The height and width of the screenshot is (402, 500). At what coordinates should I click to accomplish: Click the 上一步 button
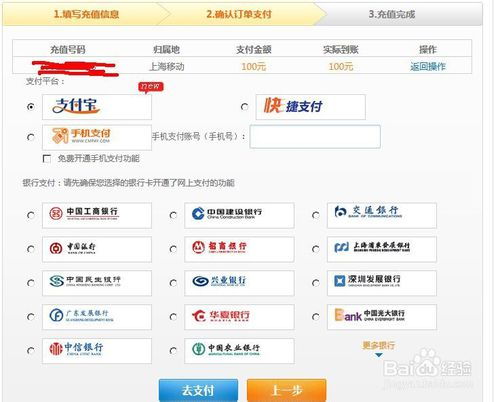[286, 390]
